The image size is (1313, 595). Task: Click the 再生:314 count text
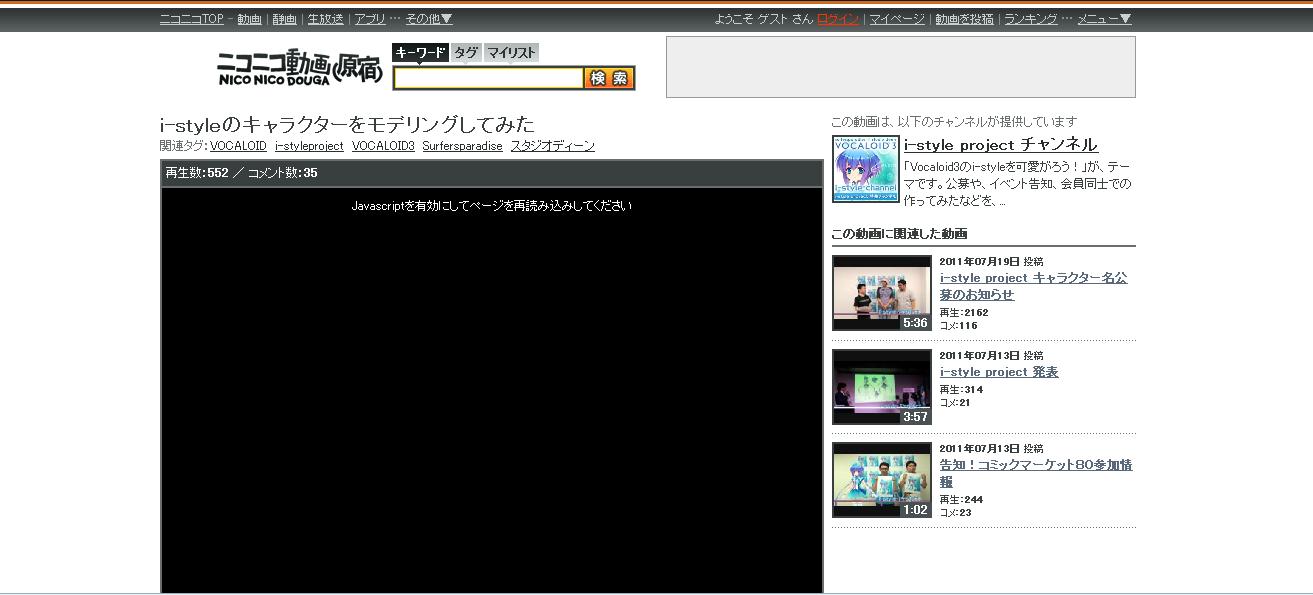961,390
